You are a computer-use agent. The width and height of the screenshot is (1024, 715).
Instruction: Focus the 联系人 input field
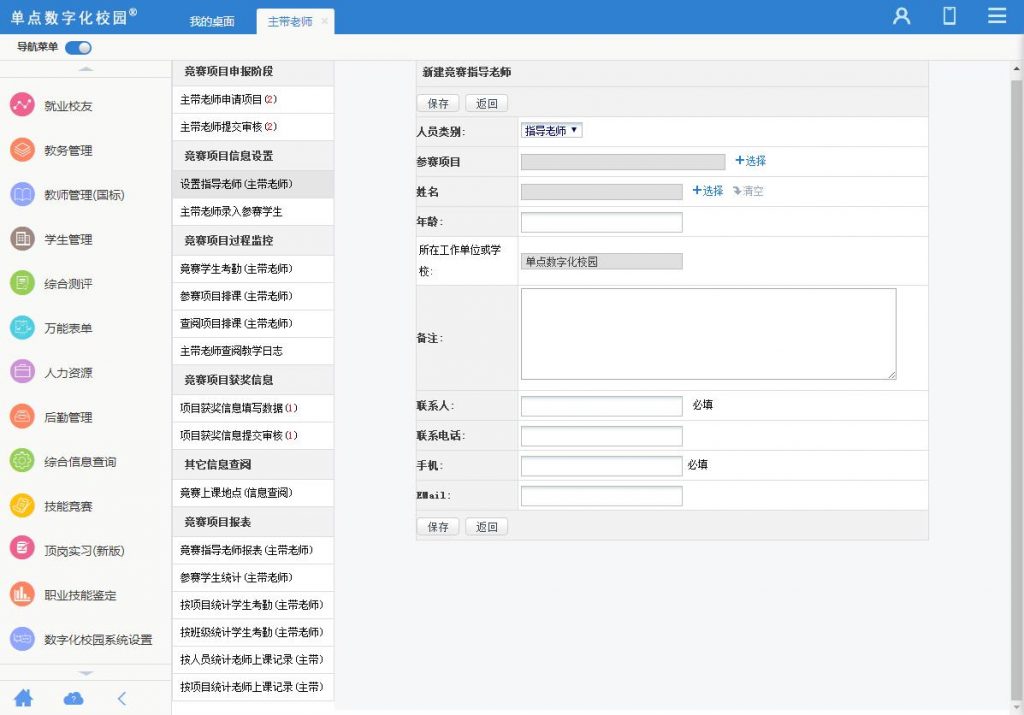coord(601,405)
